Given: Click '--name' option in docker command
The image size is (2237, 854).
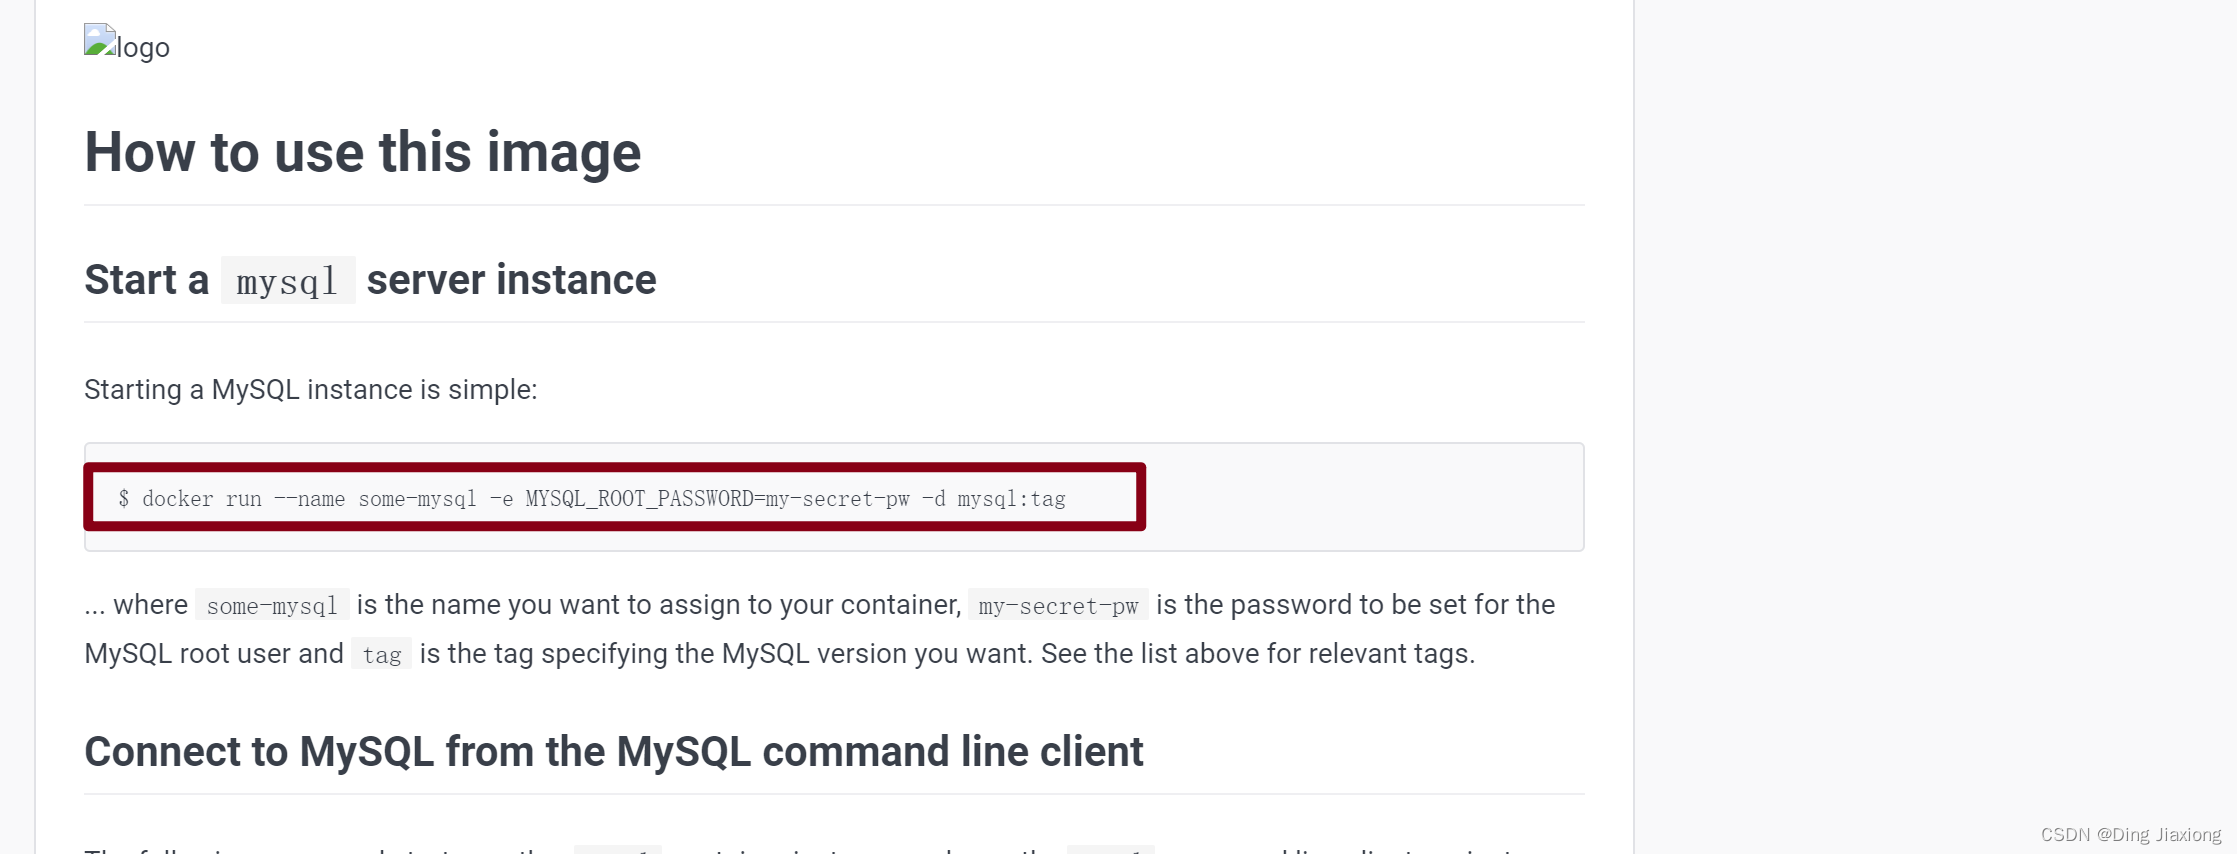Looking at the screenshot, I should (x=309, y=498).
